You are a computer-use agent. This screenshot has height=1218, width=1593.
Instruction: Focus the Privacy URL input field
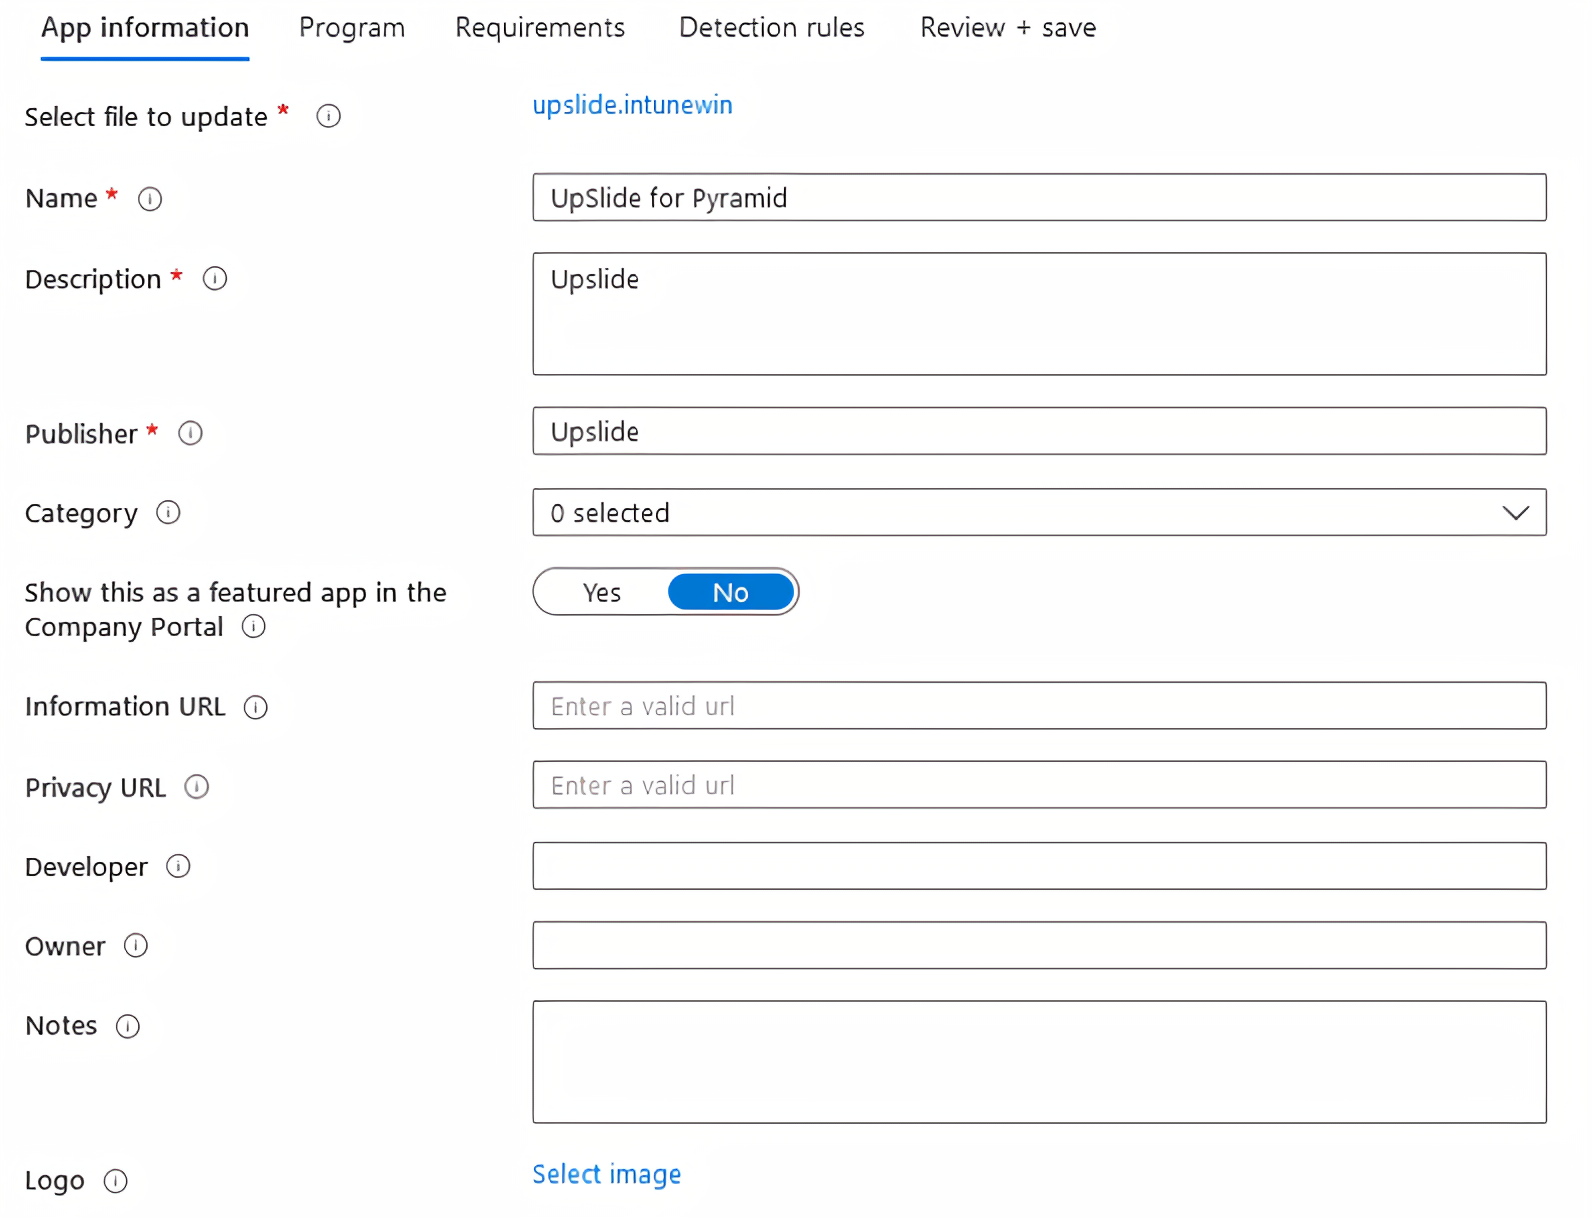(x=1039, y=785)
